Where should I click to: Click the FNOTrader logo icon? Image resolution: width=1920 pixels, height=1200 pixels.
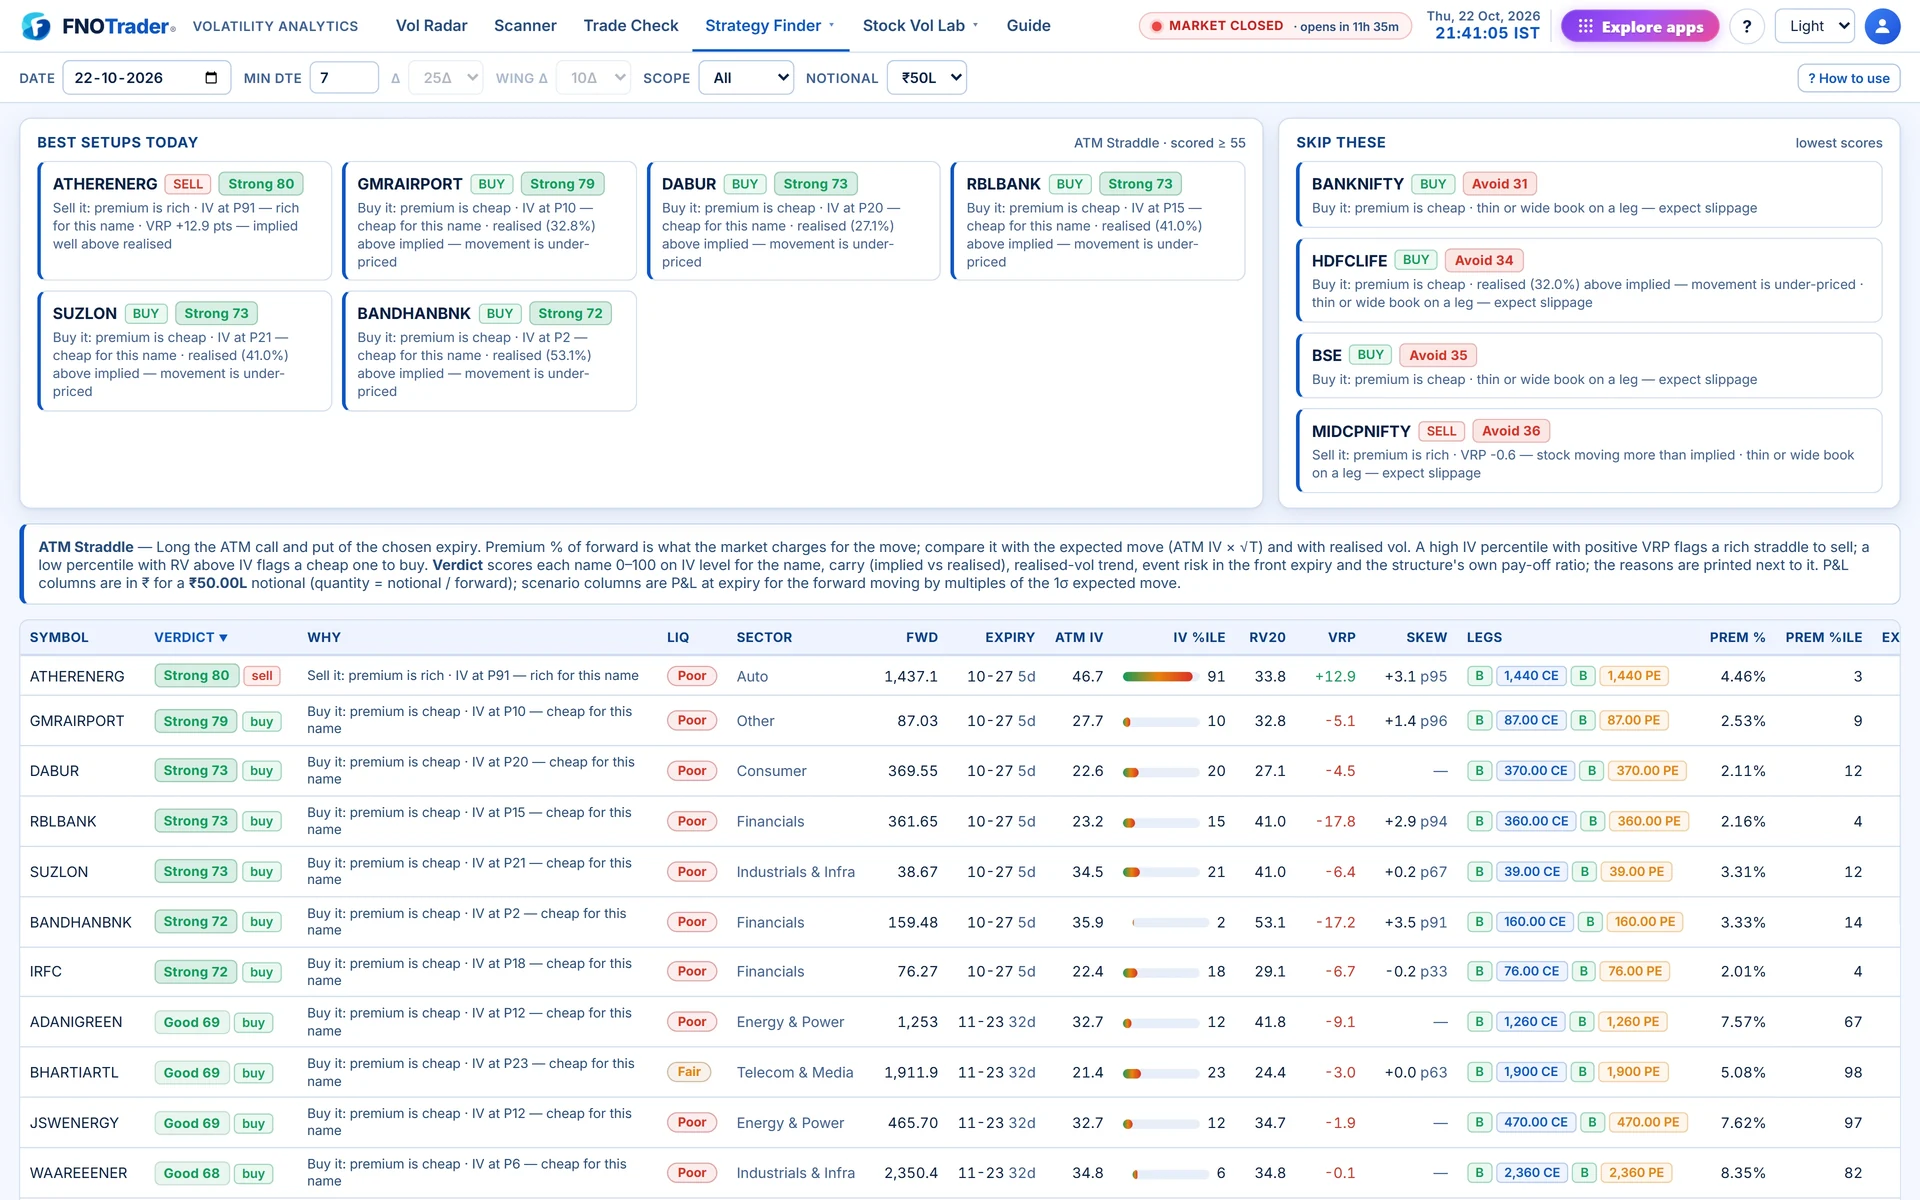36,26
